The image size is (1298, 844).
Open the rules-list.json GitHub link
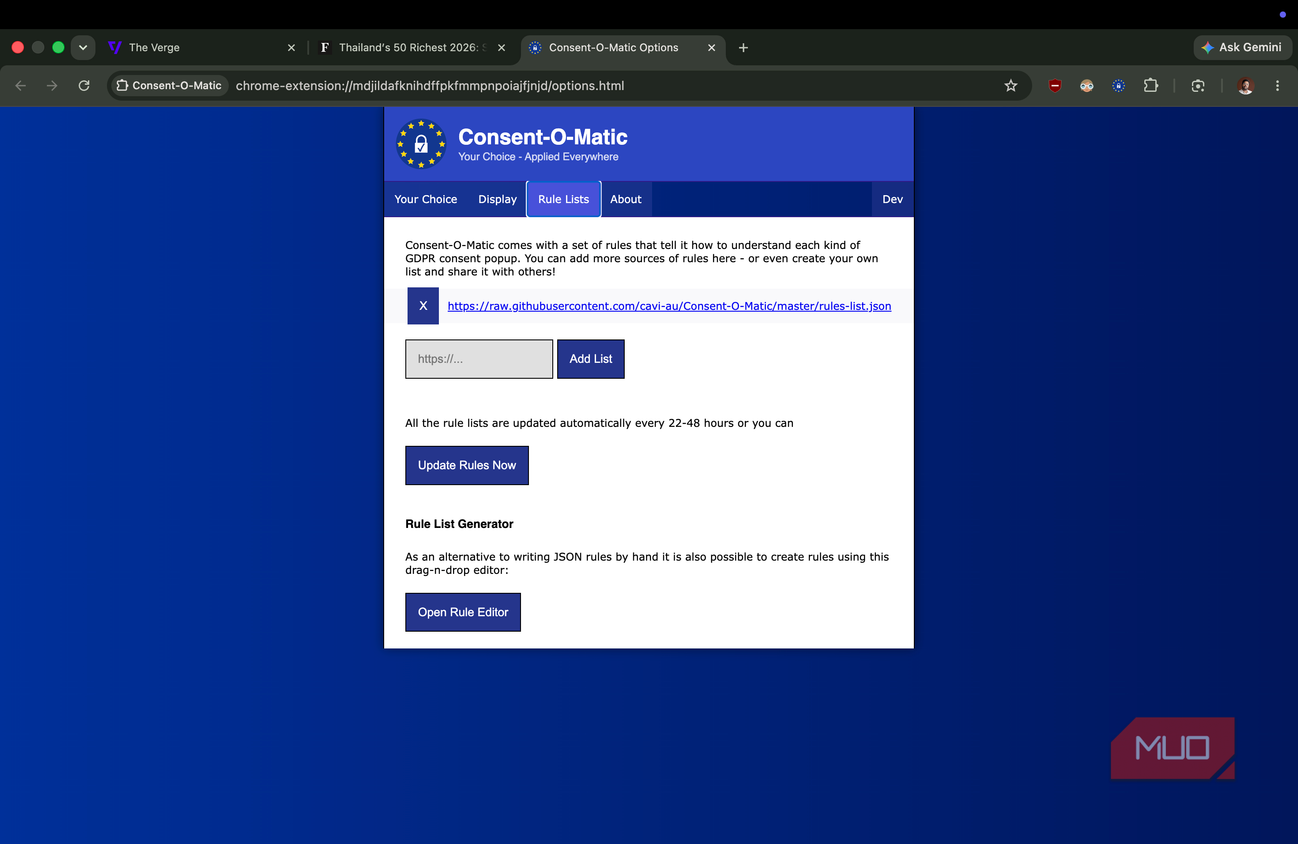coord(669,306)
